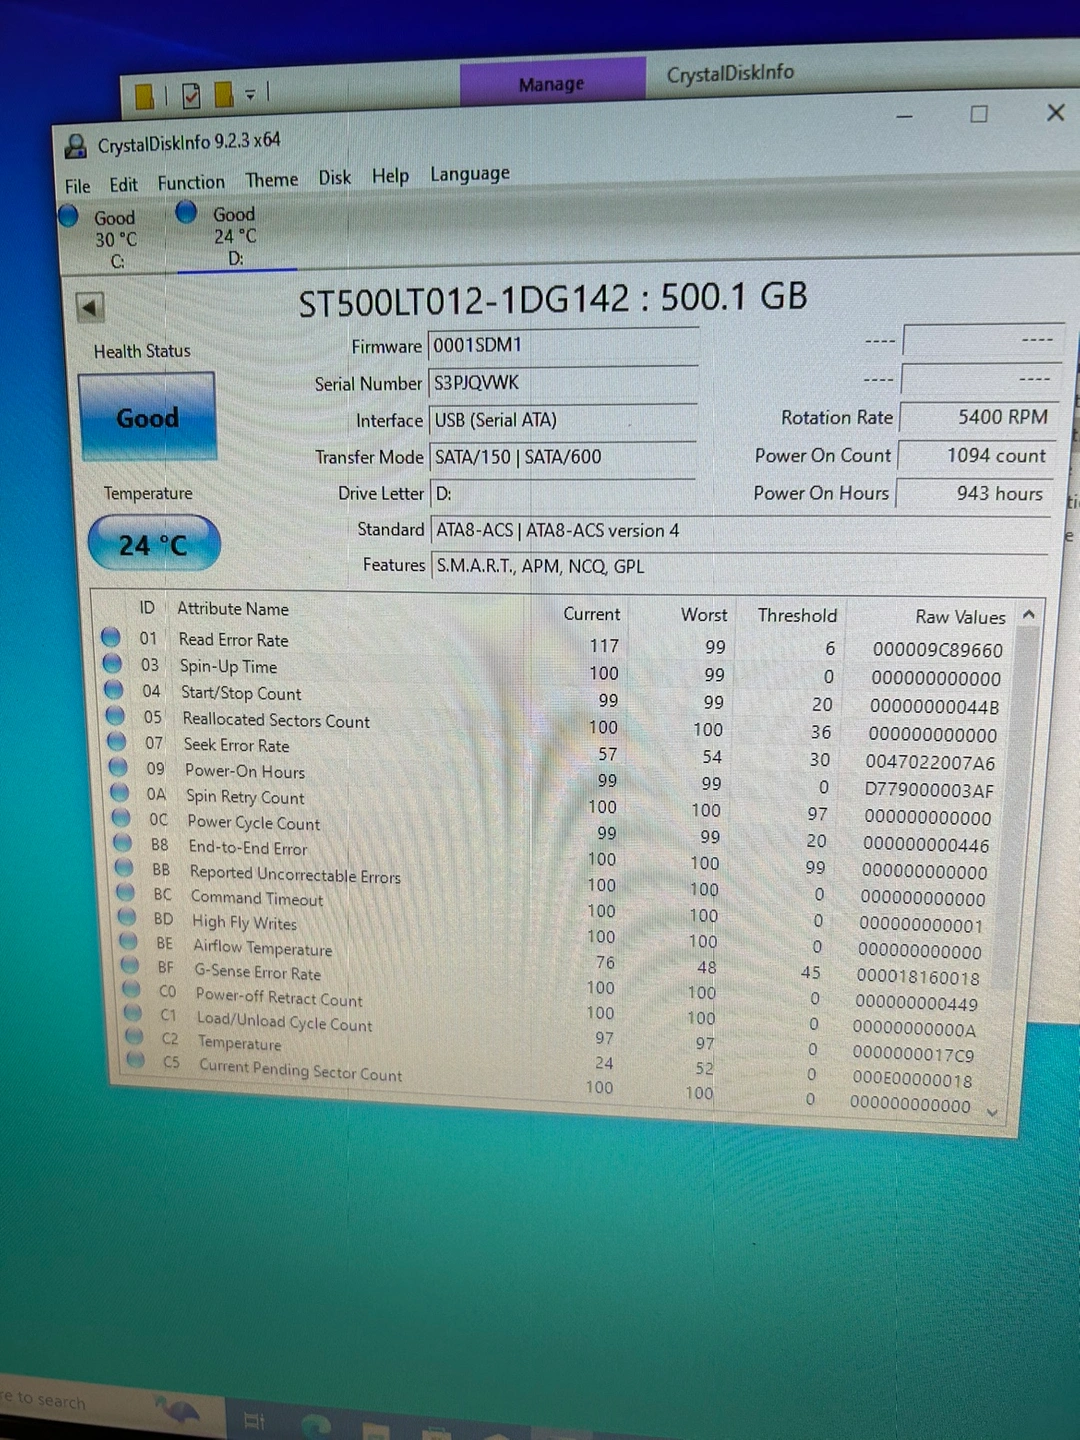Select the D: drive Good 24 °C

click(x=234, y=235)
